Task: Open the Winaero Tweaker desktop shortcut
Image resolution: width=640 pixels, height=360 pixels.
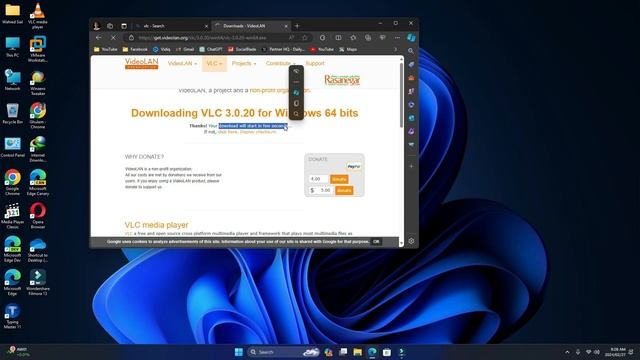Action: [x=38, y=82]
